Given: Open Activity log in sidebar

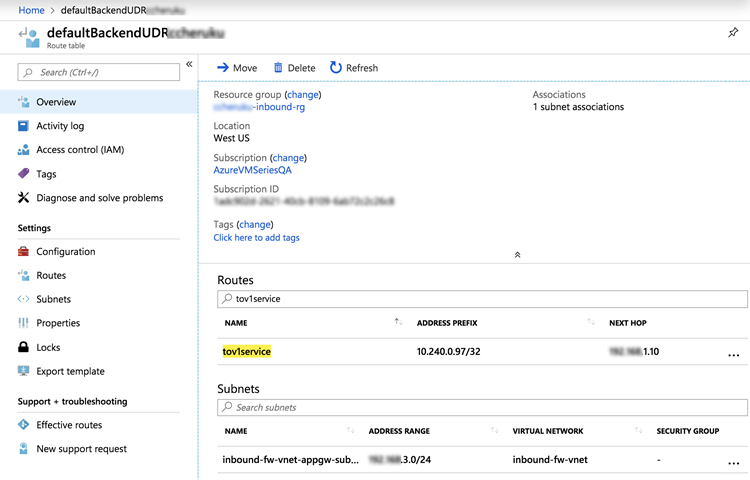Looking at the screenshot, I should click(x=60, y=126).
